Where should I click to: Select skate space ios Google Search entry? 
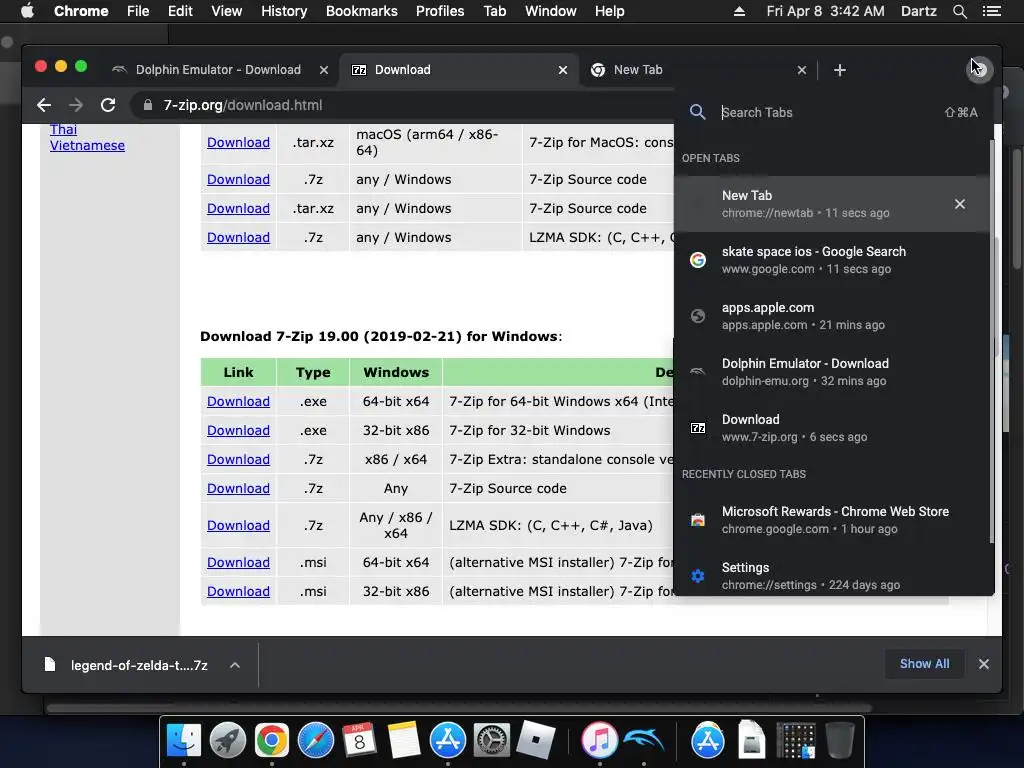(832, 260)
